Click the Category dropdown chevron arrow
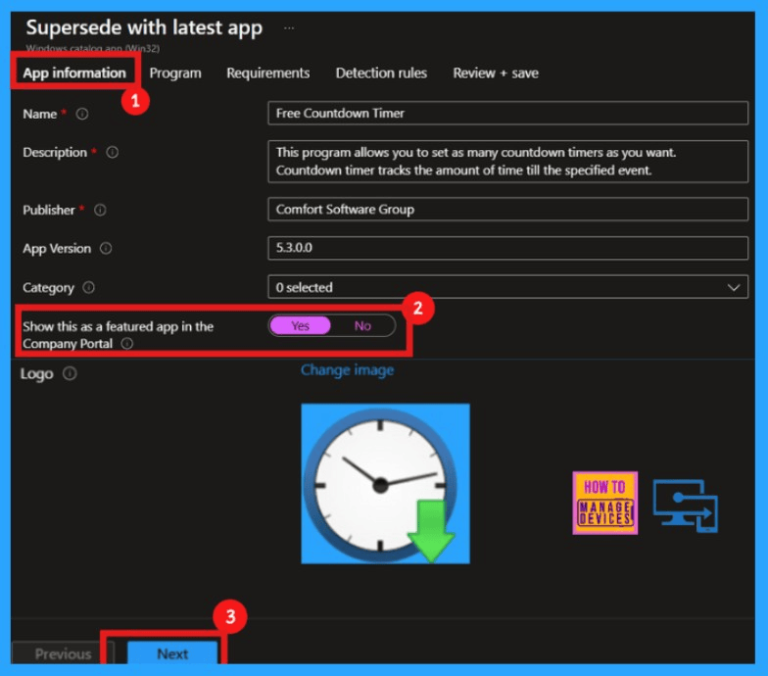The height and width of the screenshot is (676, 768). click(733, 287)
